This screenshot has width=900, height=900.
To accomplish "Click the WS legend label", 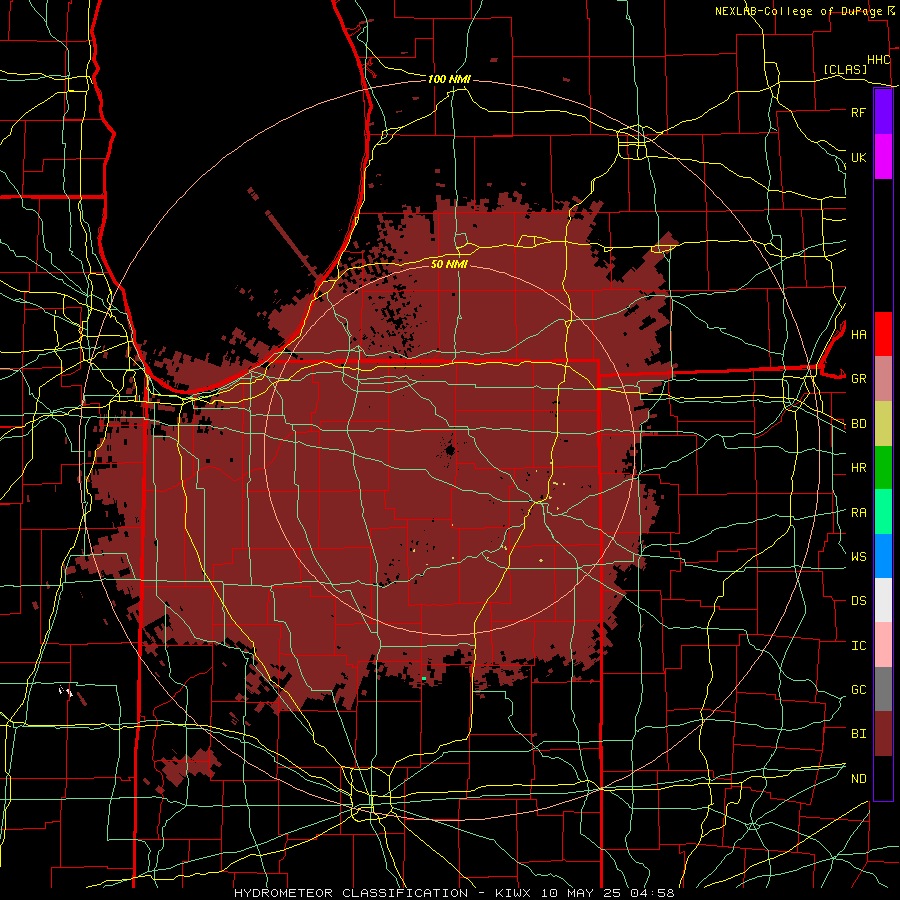I will pyautogui.click(x=858, y=556).
